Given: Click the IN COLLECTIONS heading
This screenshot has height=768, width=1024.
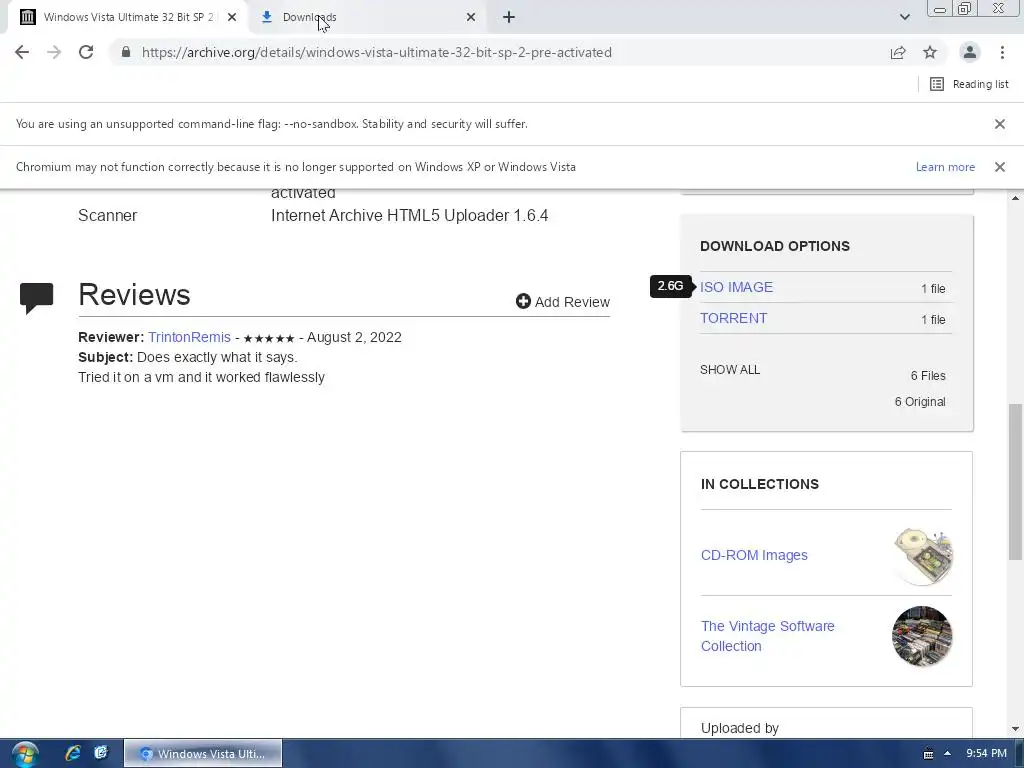Looking at the screenshot, I should tap(760, 484).
